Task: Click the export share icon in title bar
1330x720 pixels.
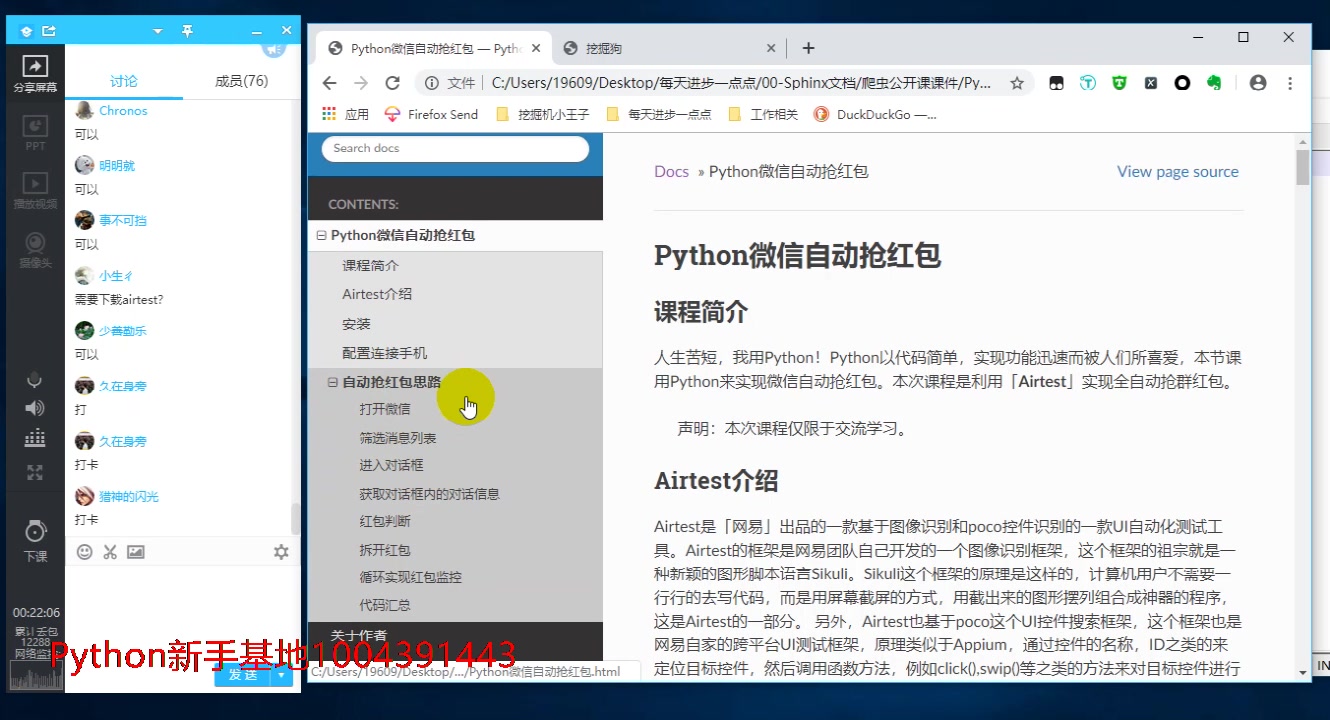Action: 48,31
